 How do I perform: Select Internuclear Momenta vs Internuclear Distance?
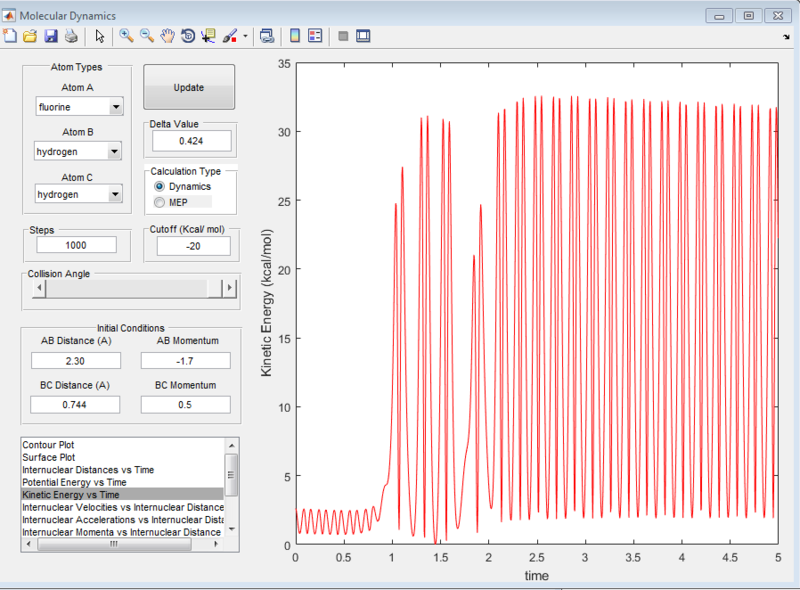coord(122,532)
